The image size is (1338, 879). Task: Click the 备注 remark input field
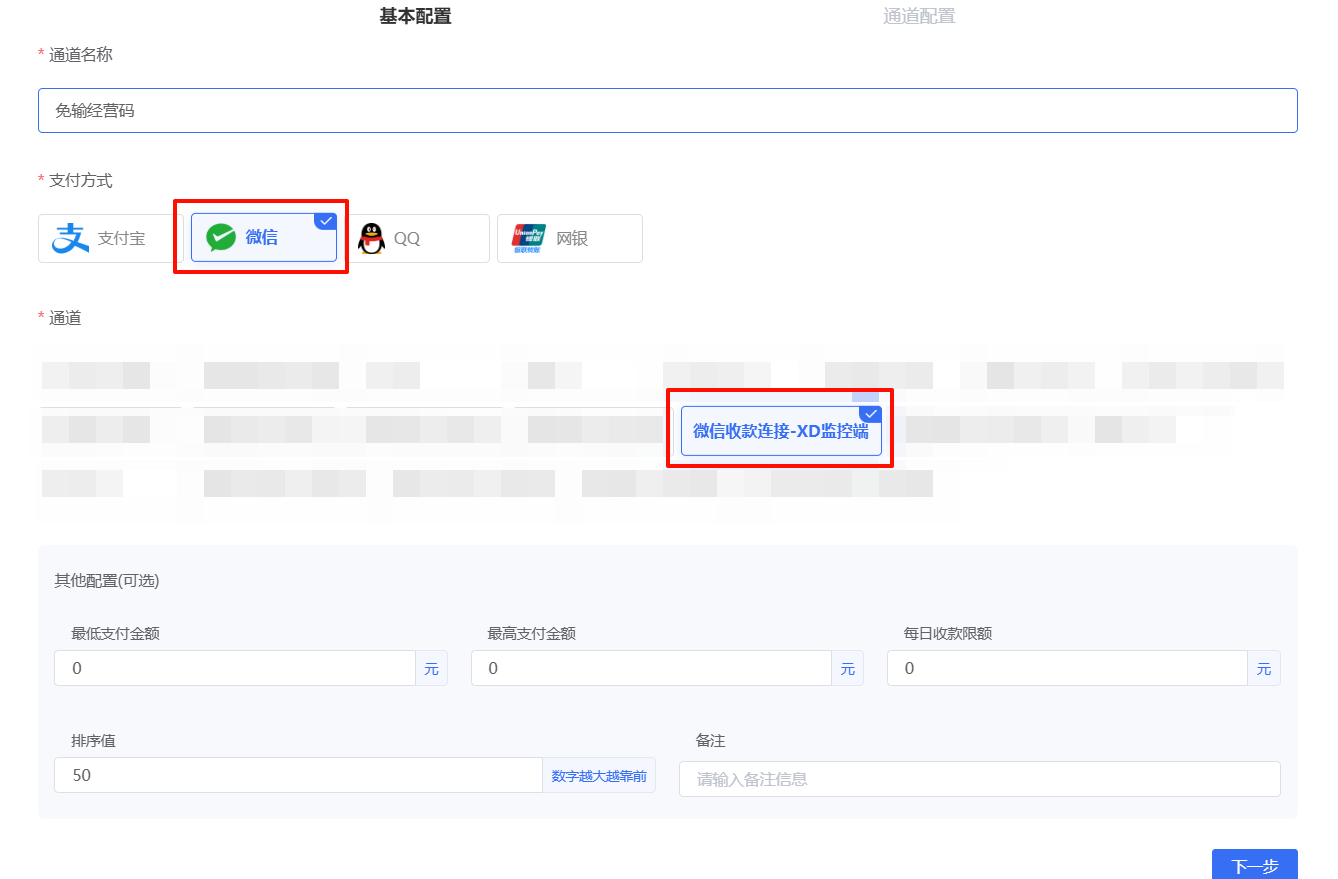pyautogui.click(x=979, y=778)
